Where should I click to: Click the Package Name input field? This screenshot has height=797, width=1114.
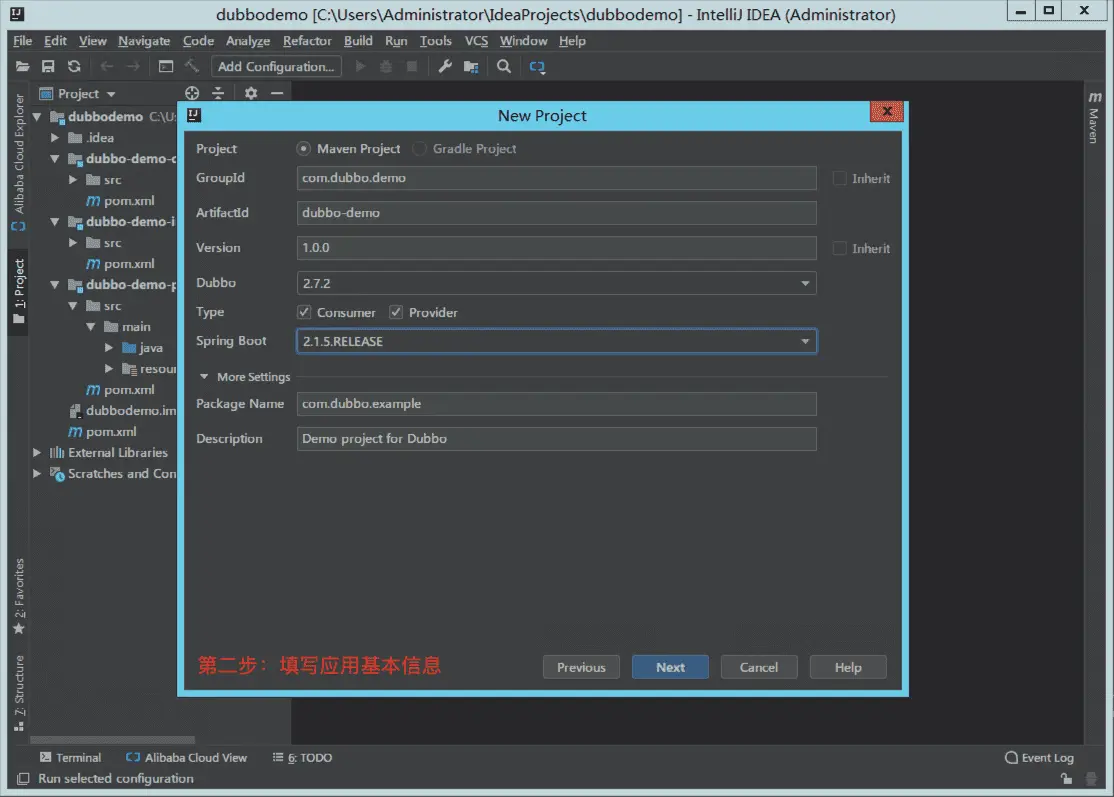(x=556, y=404)
